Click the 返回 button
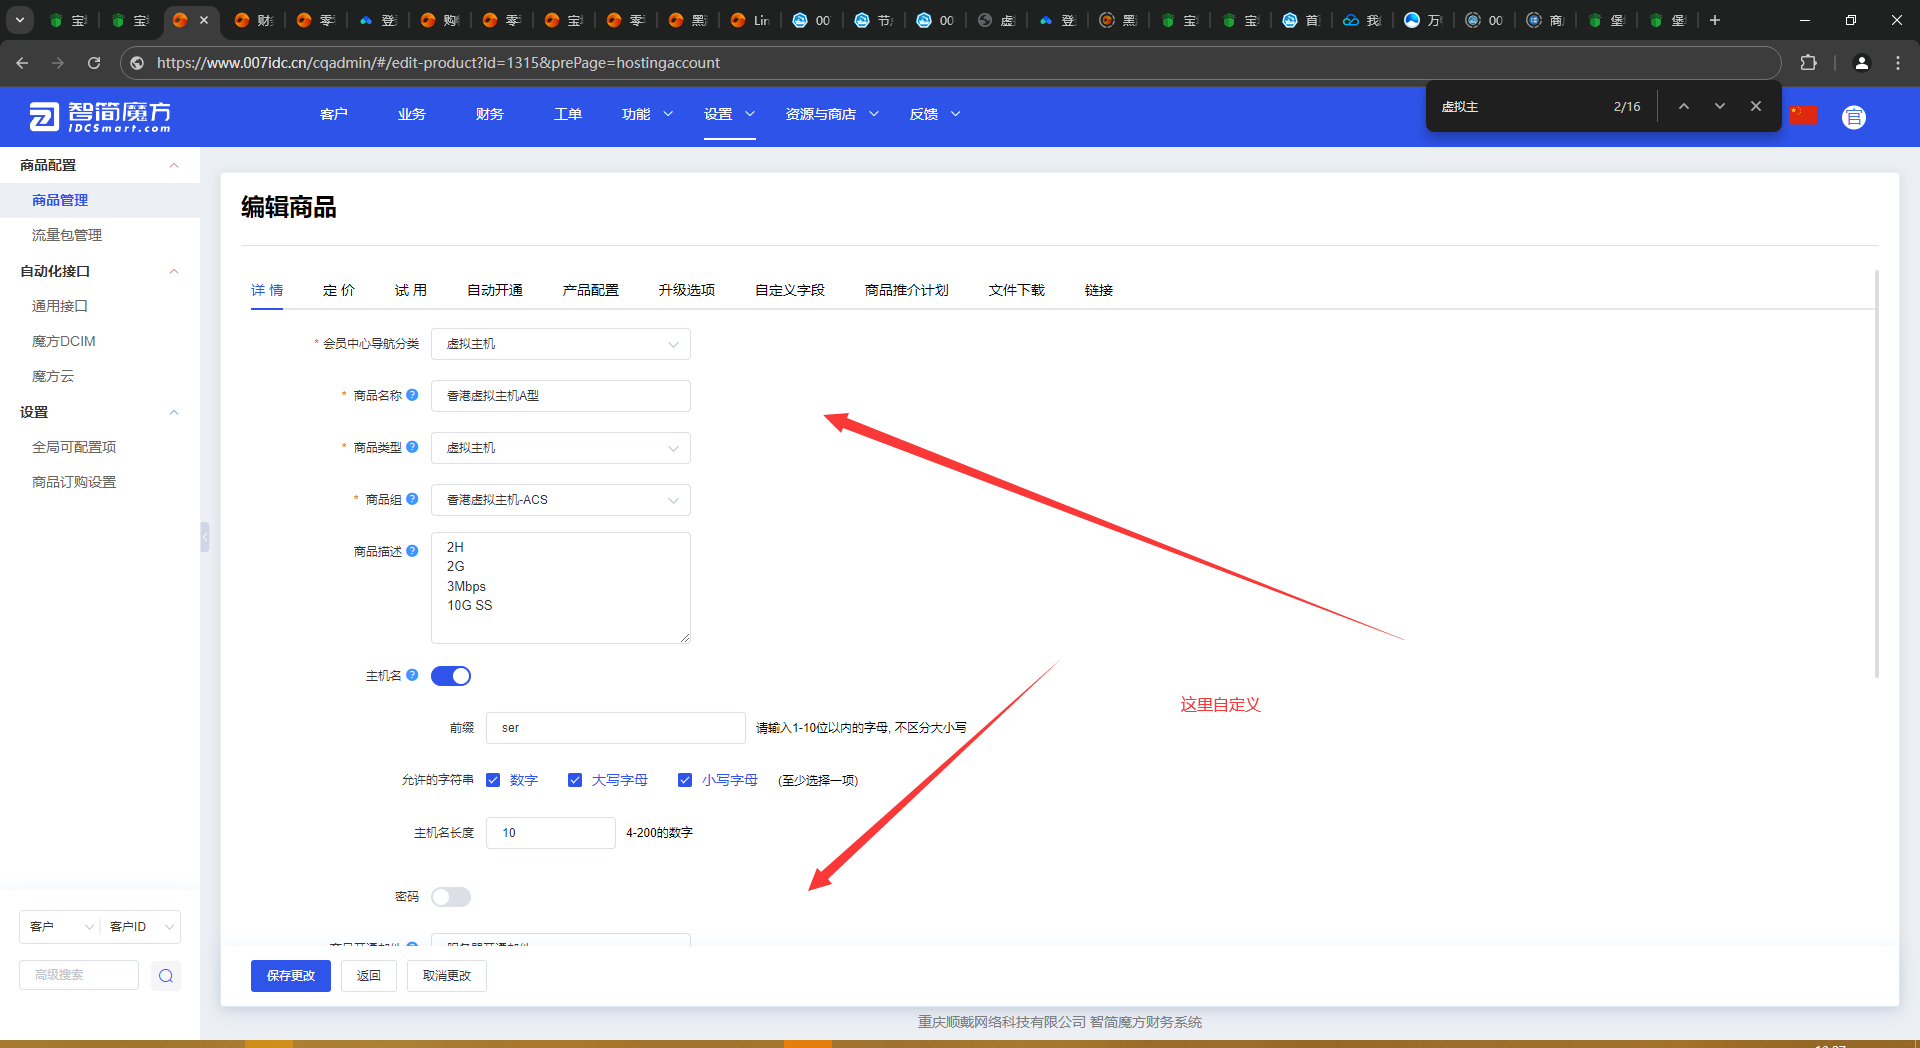Viewport: 1920px width, 1048px height. tap(369, 976)
